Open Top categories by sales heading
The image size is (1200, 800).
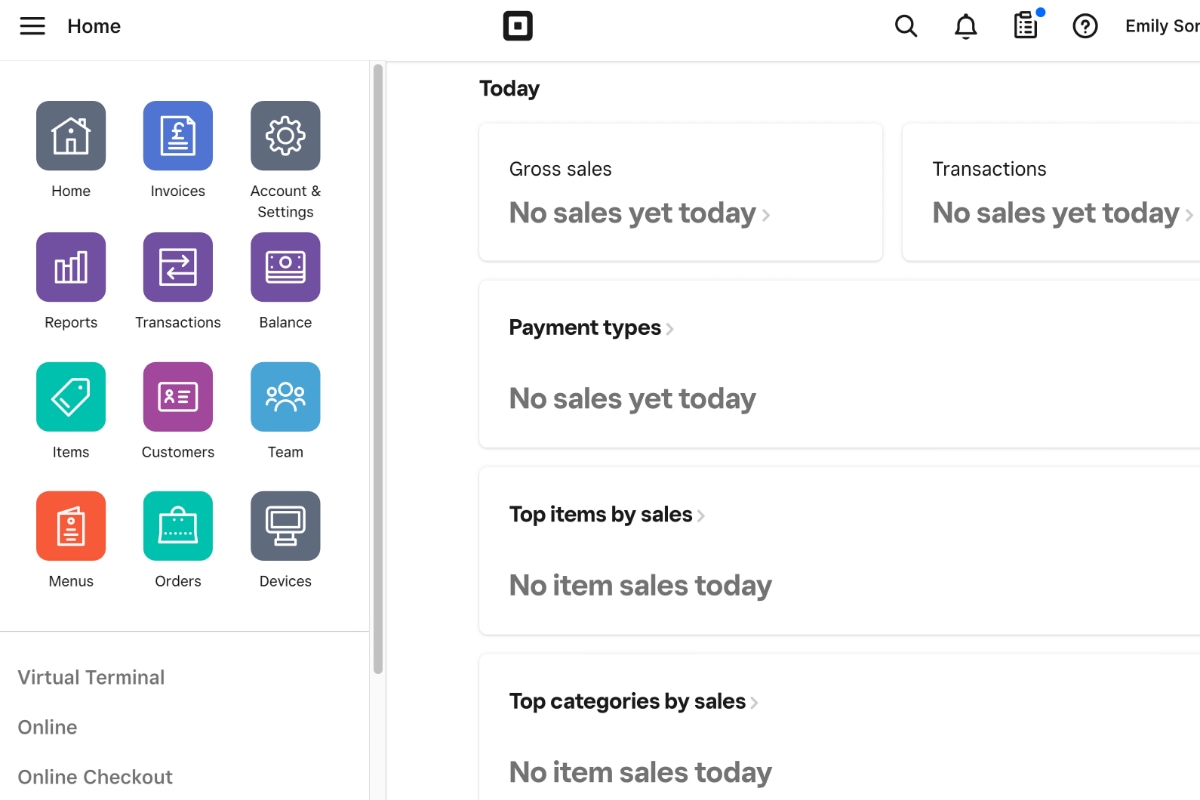point(627,702)
